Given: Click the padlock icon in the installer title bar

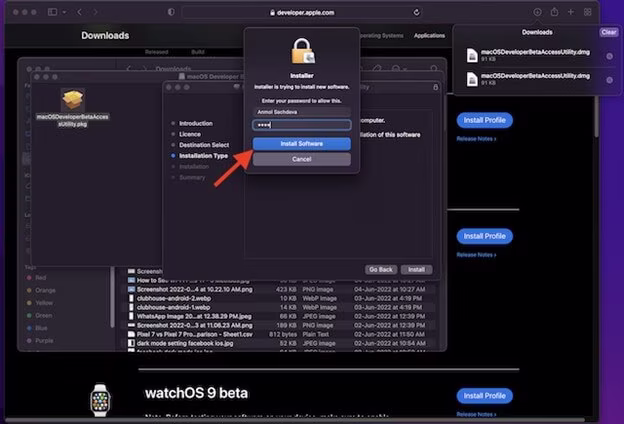Looking at the screenshot, I should 435,87.
